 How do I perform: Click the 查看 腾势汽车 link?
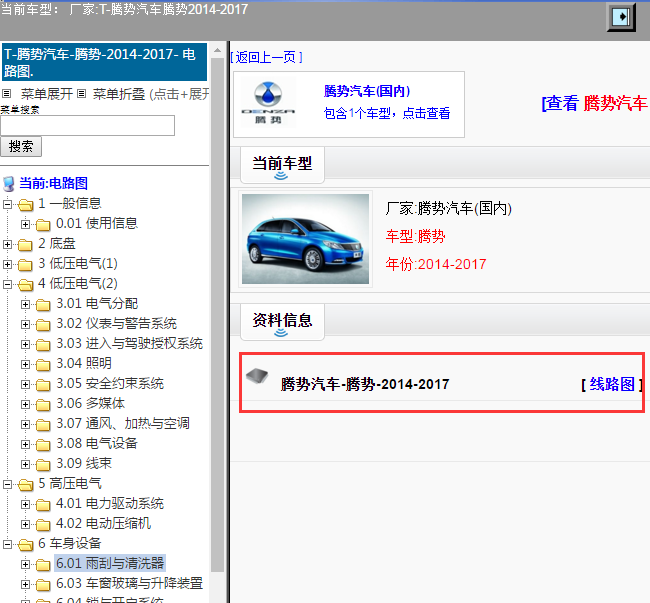[x=595, y=103]
